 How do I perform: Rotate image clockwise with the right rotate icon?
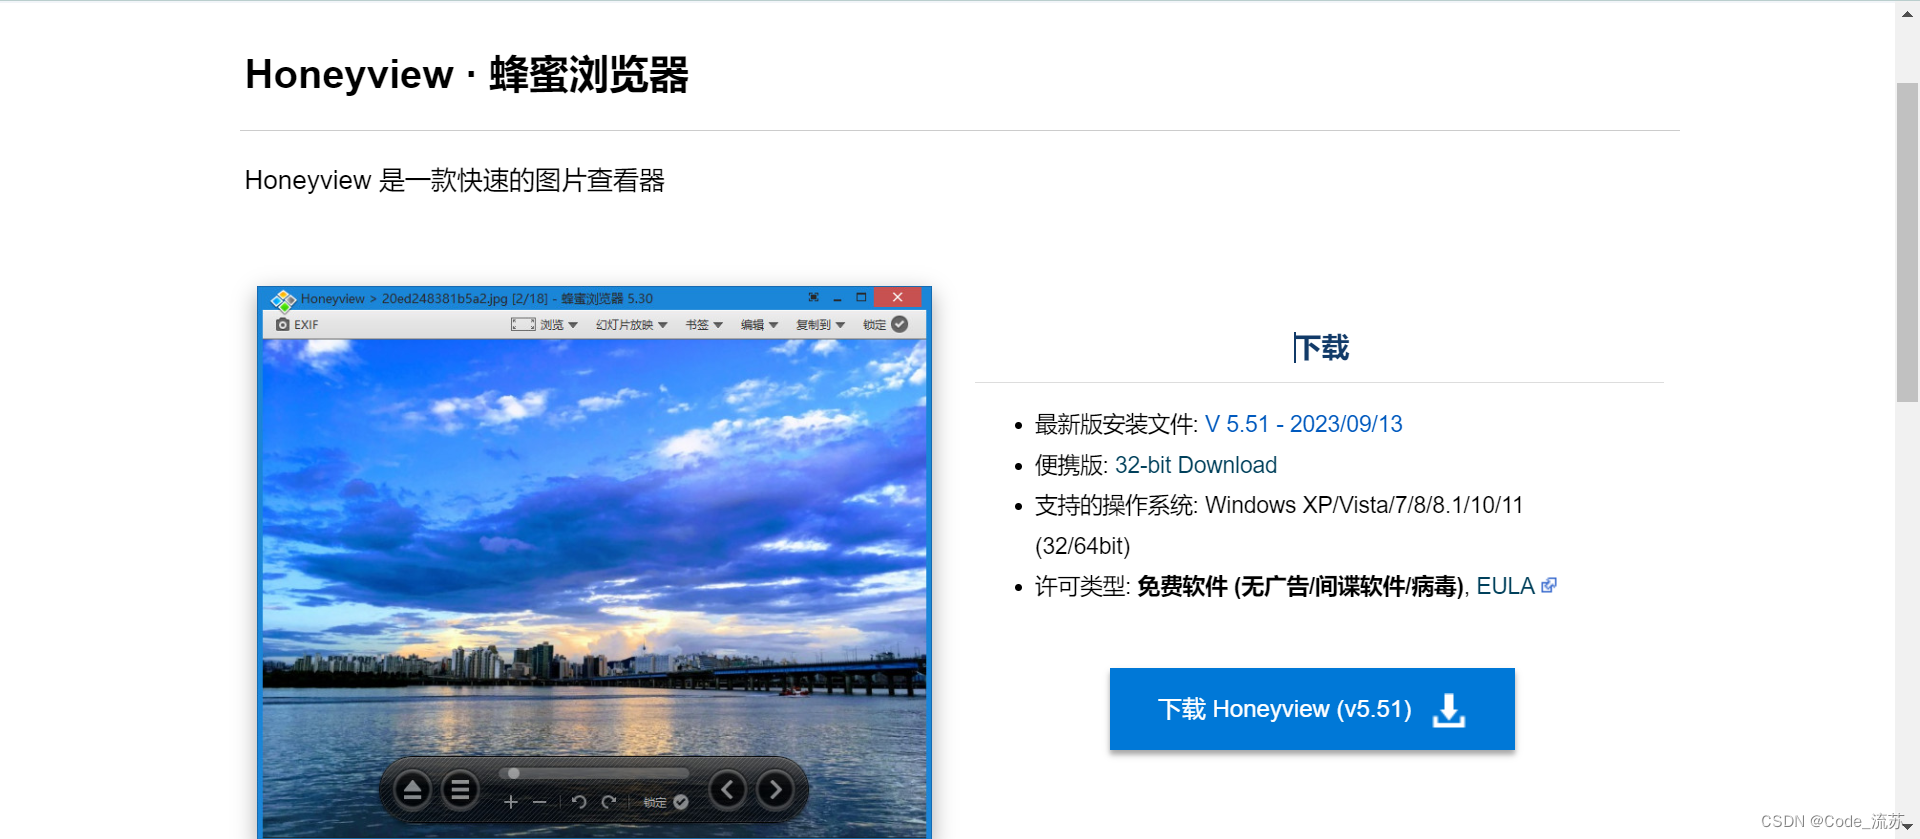609,802
